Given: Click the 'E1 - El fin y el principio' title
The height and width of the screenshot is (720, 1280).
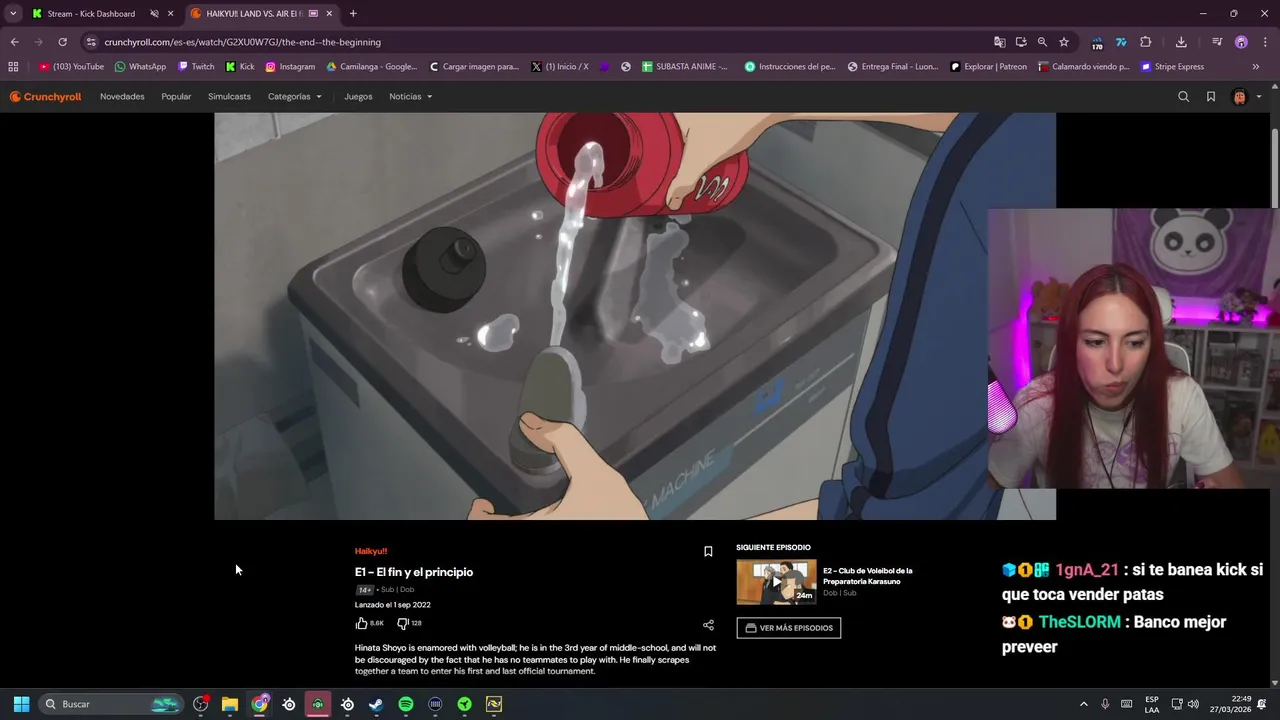Looking at the screenshot, I should (x=414, y=572).
